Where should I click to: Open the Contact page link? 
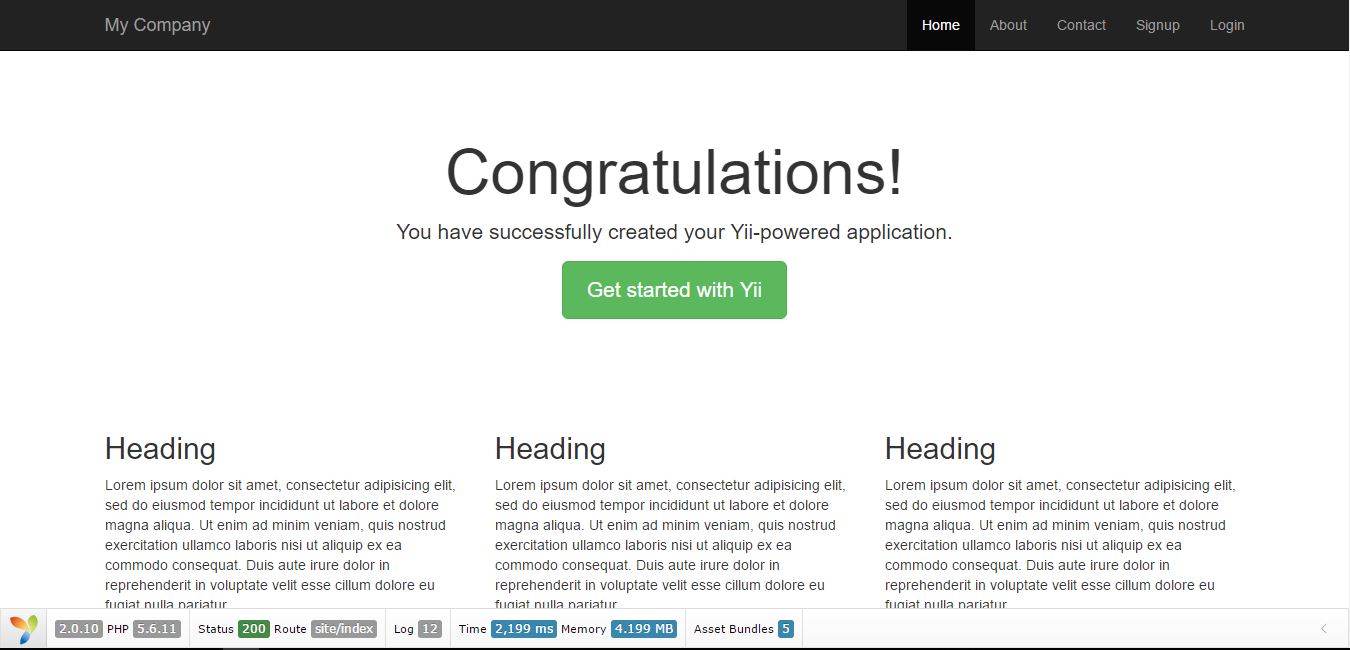[x=1081, y=25]
